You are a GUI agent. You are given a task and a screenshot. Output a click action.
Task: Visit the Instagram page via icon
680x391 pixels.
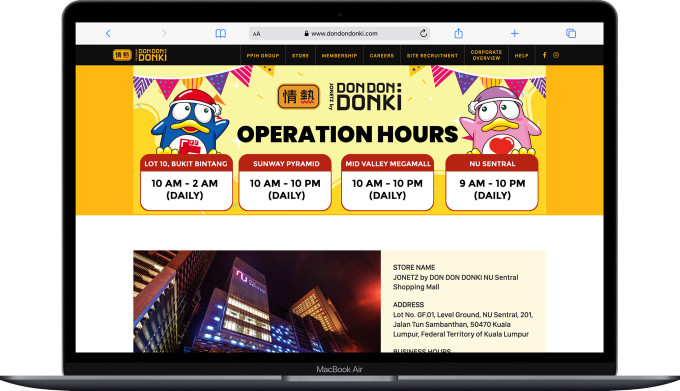[x=556, y=55]
